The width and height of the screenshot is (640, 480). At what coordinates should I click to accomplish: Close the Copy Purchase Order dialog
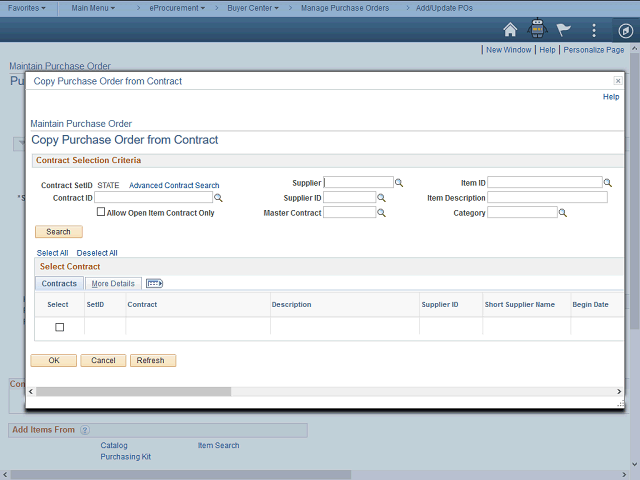tap(617, 81)
